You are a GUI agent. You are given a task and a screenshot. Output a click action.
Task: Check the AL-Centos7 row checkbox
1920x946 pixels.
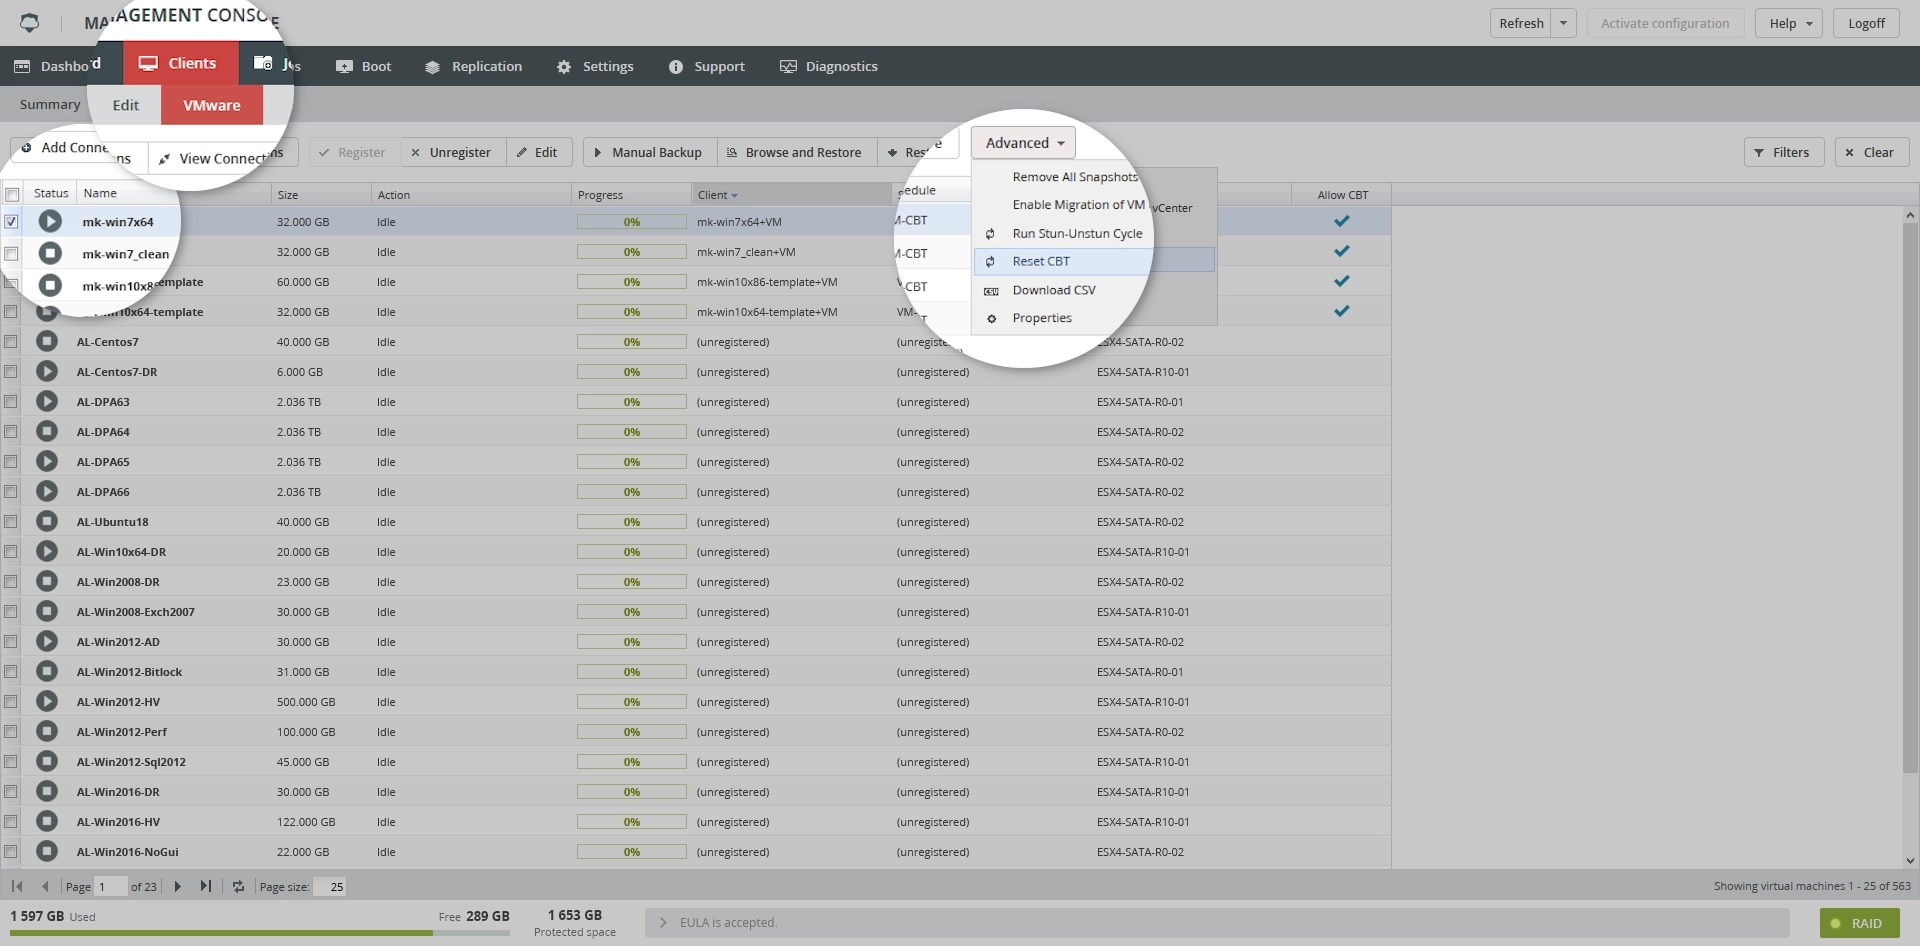pyautogui.click(x=10, y=341)
